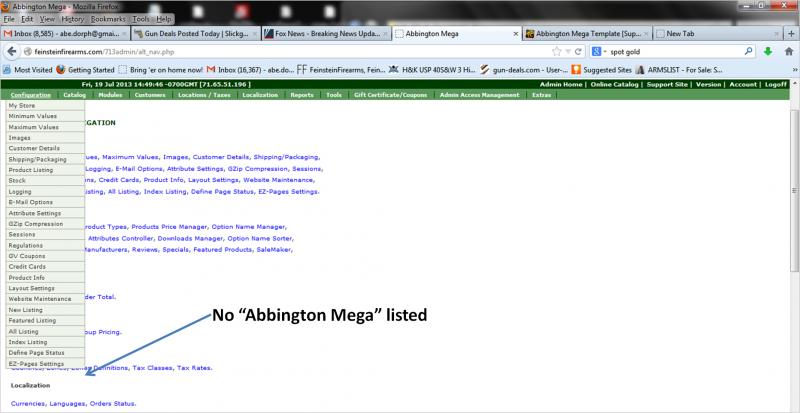This screenshot has width=800, height=413.
Task: Open the Help menu
Action: [164, 19]
